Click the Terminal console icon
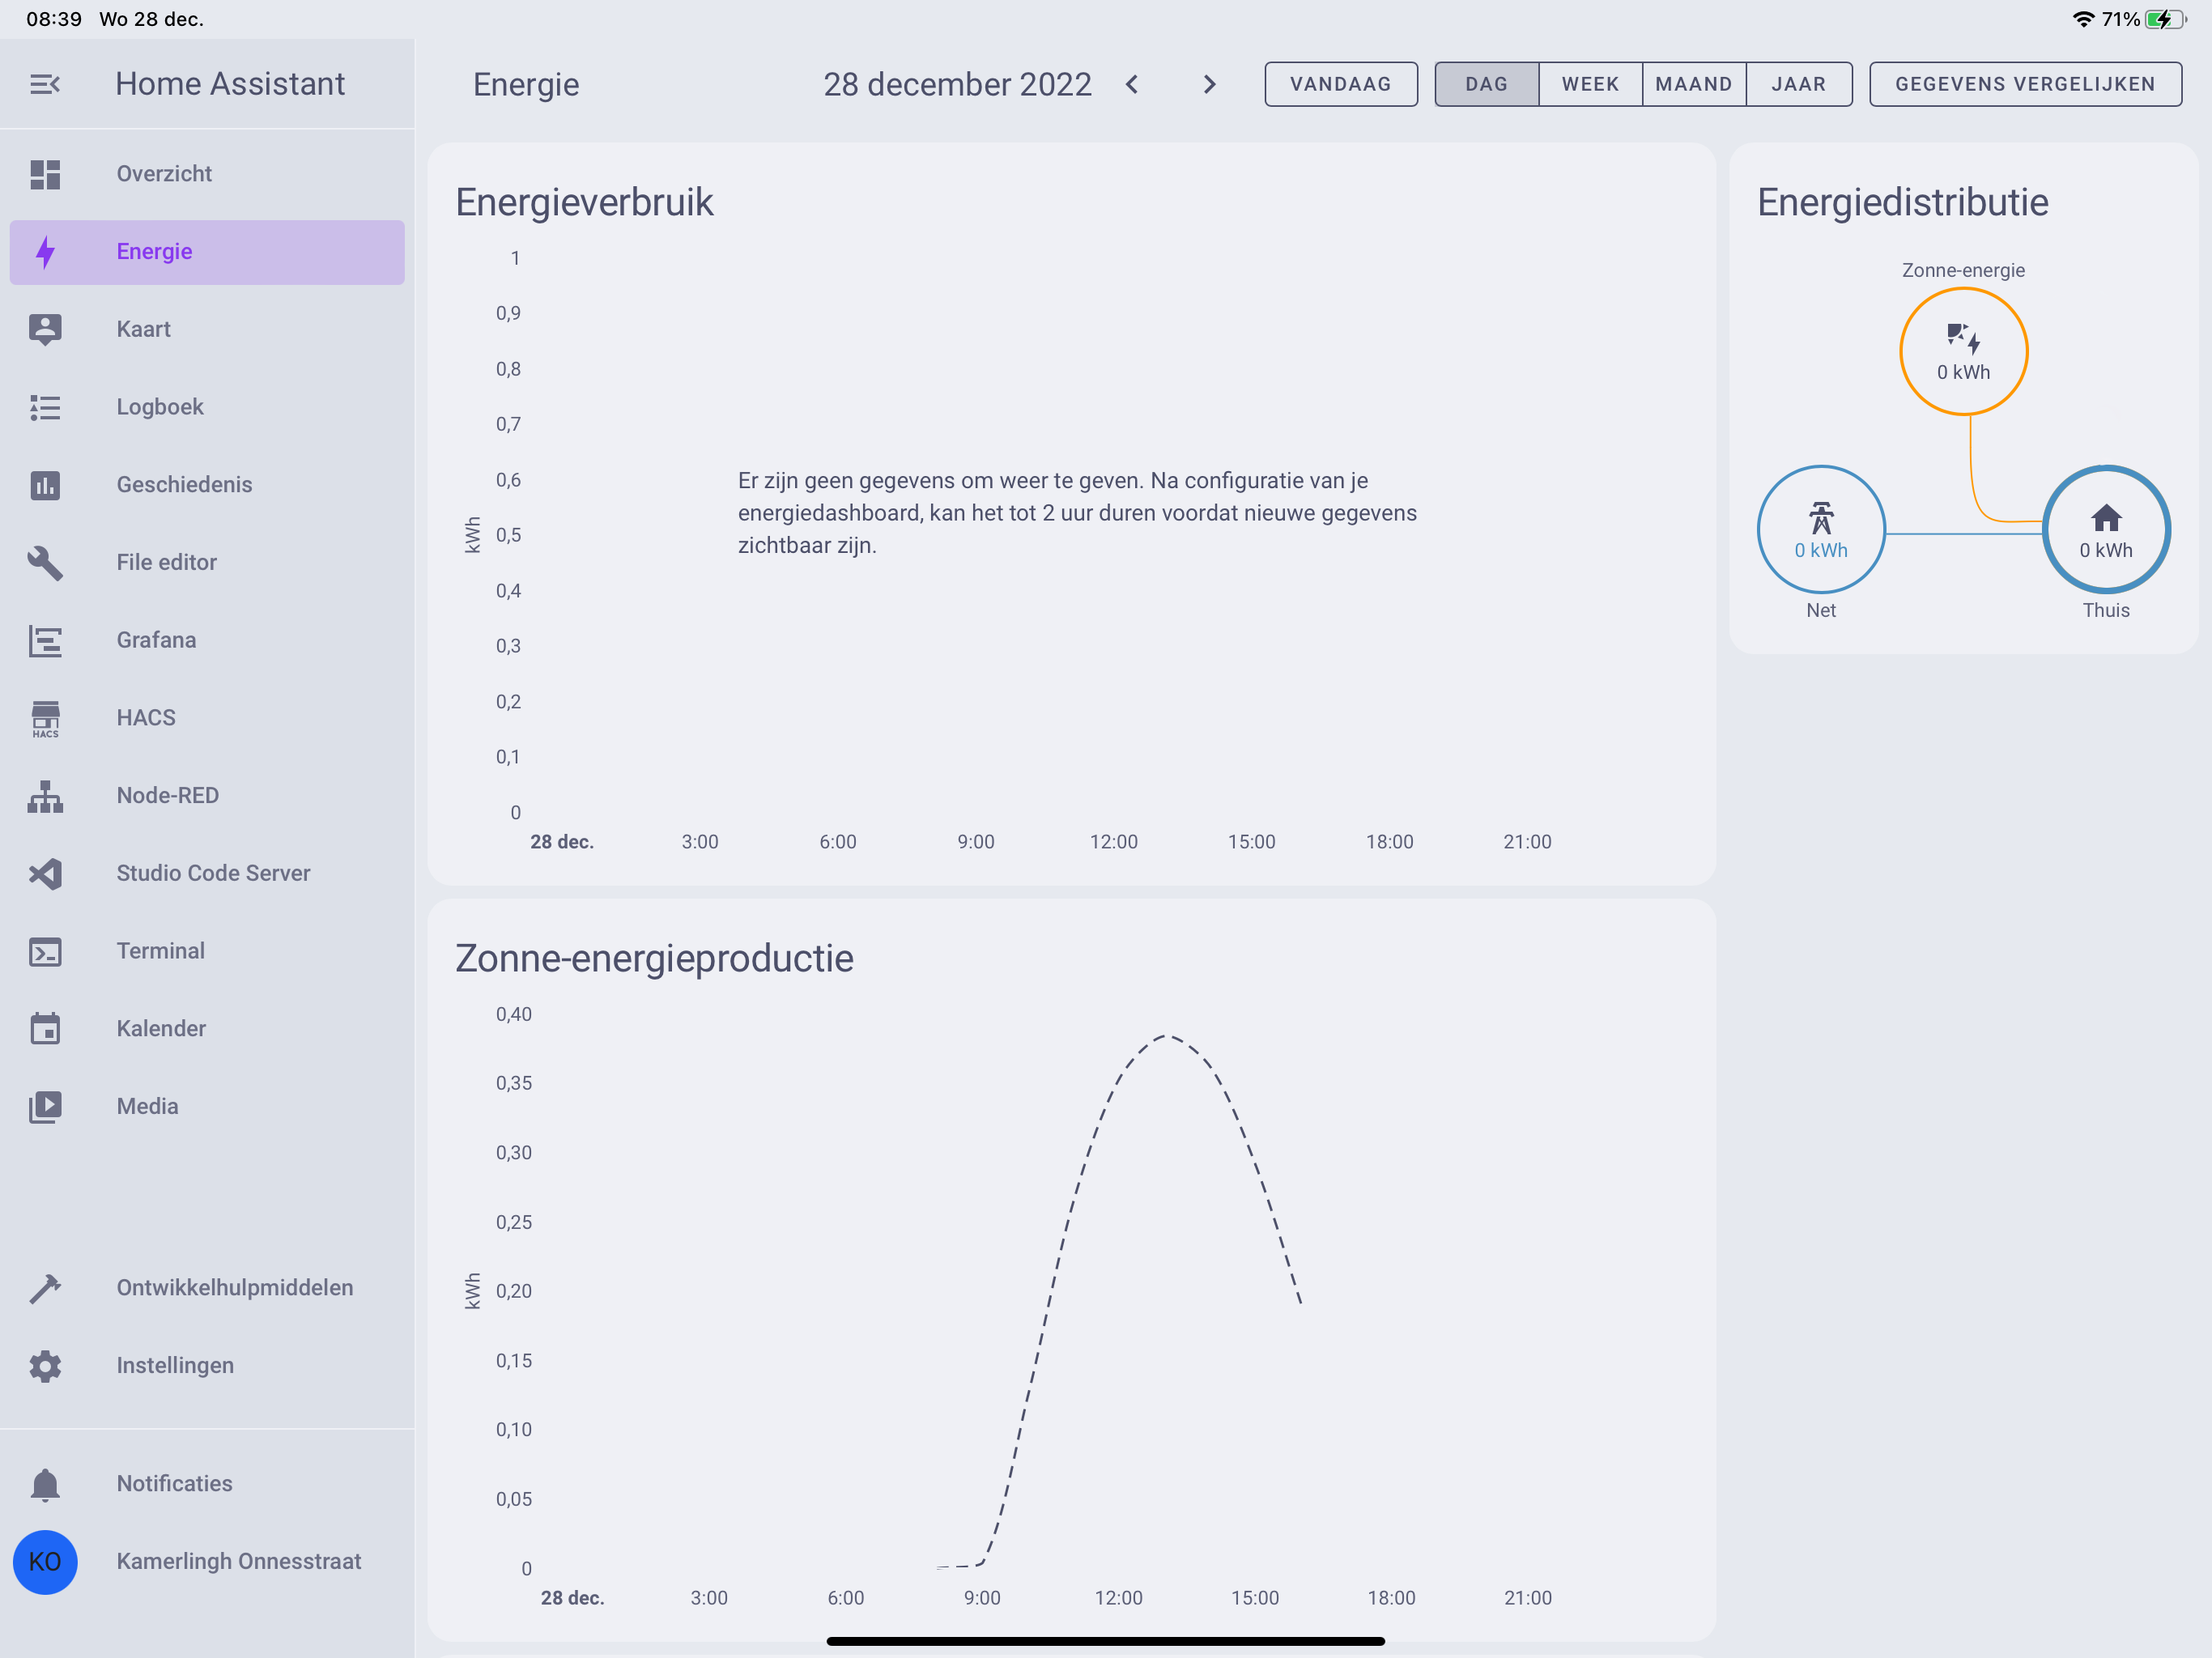 [x=45, y=951]
